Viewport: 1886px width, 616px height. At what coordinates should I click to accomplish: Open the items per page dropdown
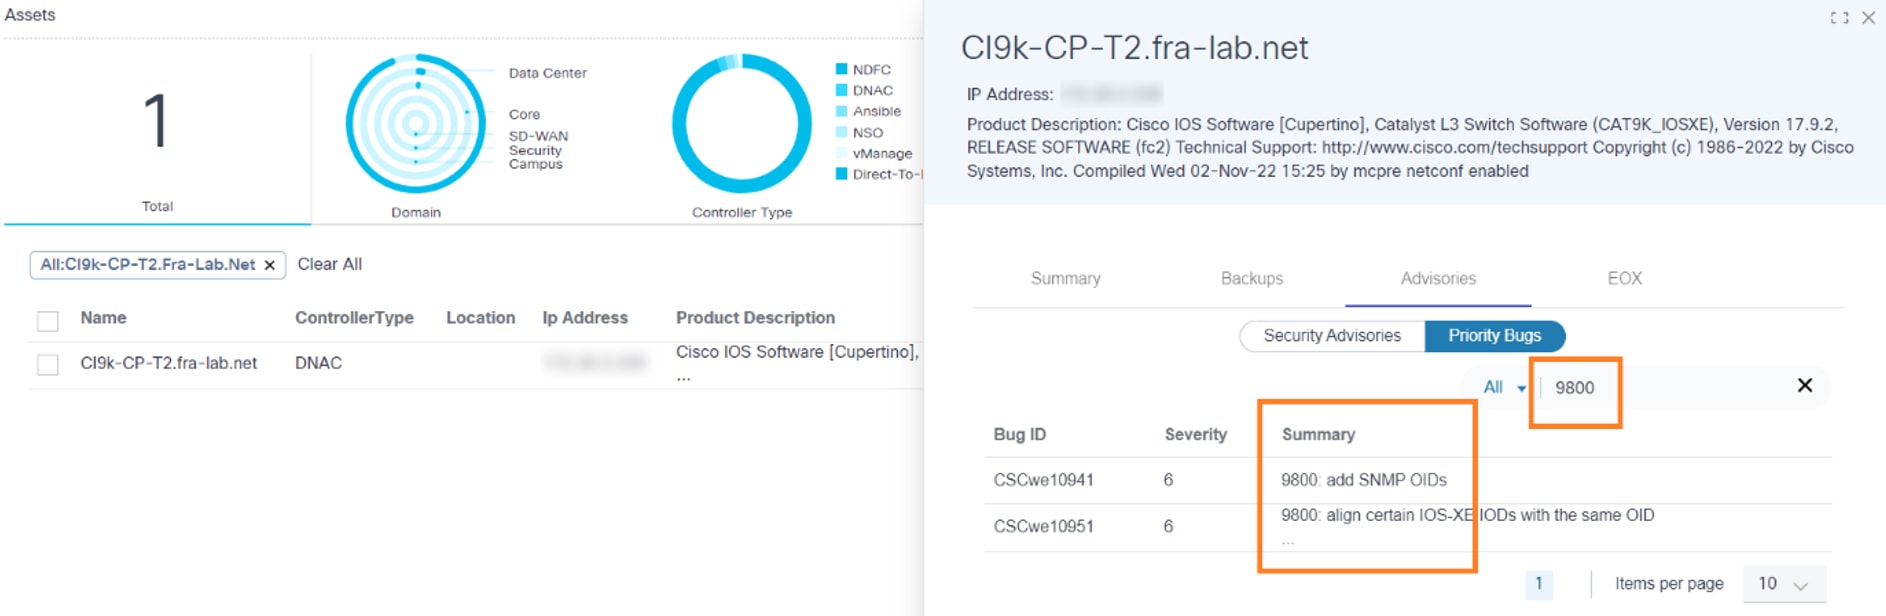point(1784,584)
